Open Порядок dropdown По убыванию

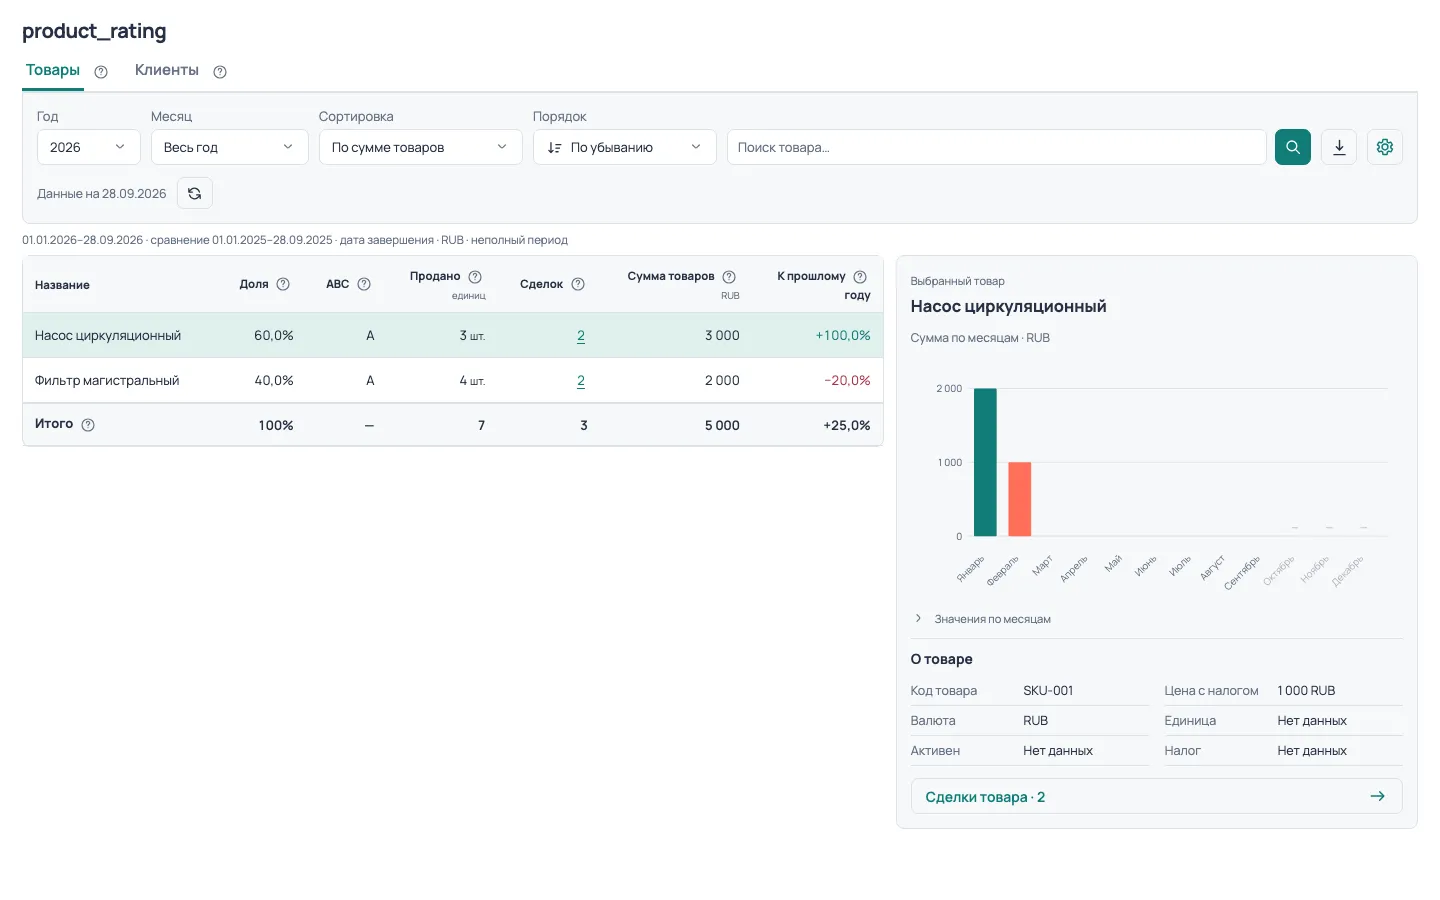pos(624,147)
